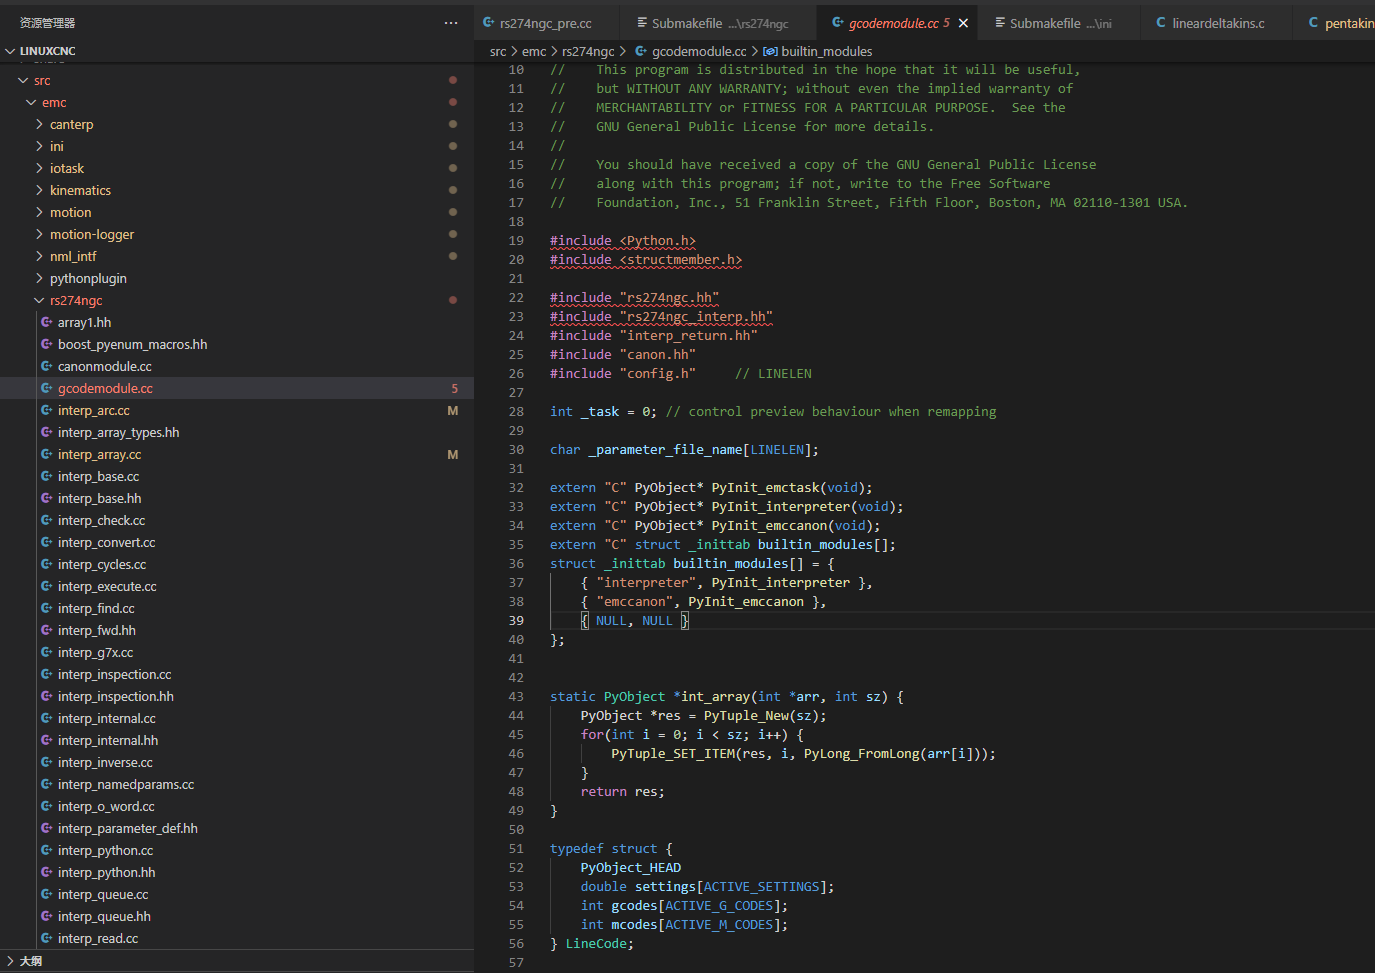Screen dimensions: 1375x973
Task: Open Explorer panel more actions ellipsis
Action: point(451,23)
